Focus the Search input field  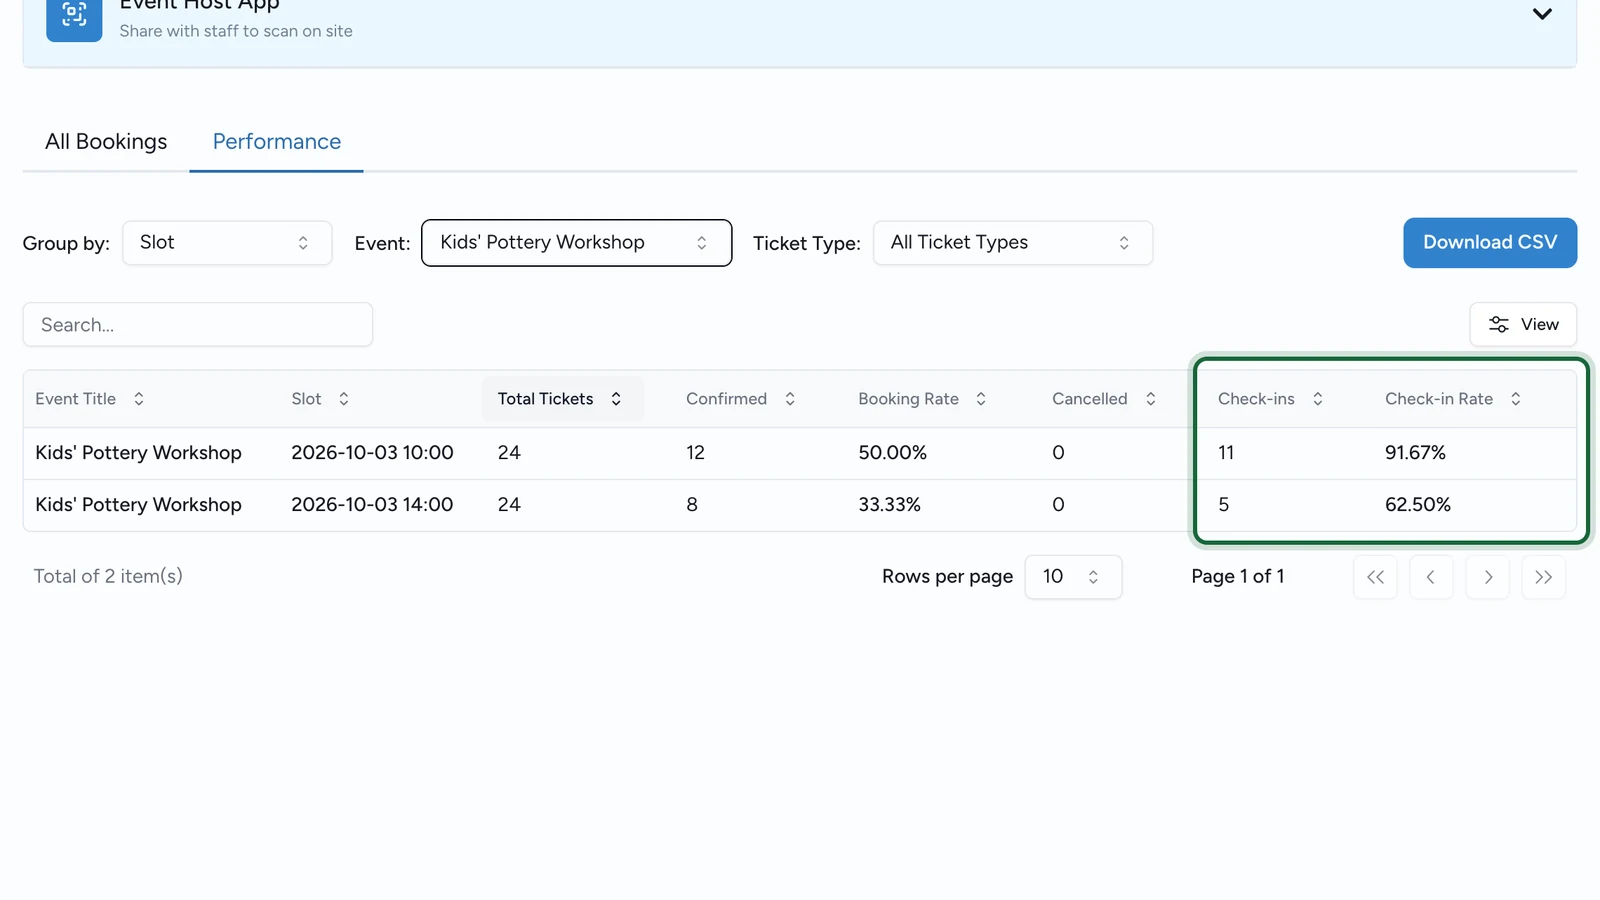tap(198, 325)
